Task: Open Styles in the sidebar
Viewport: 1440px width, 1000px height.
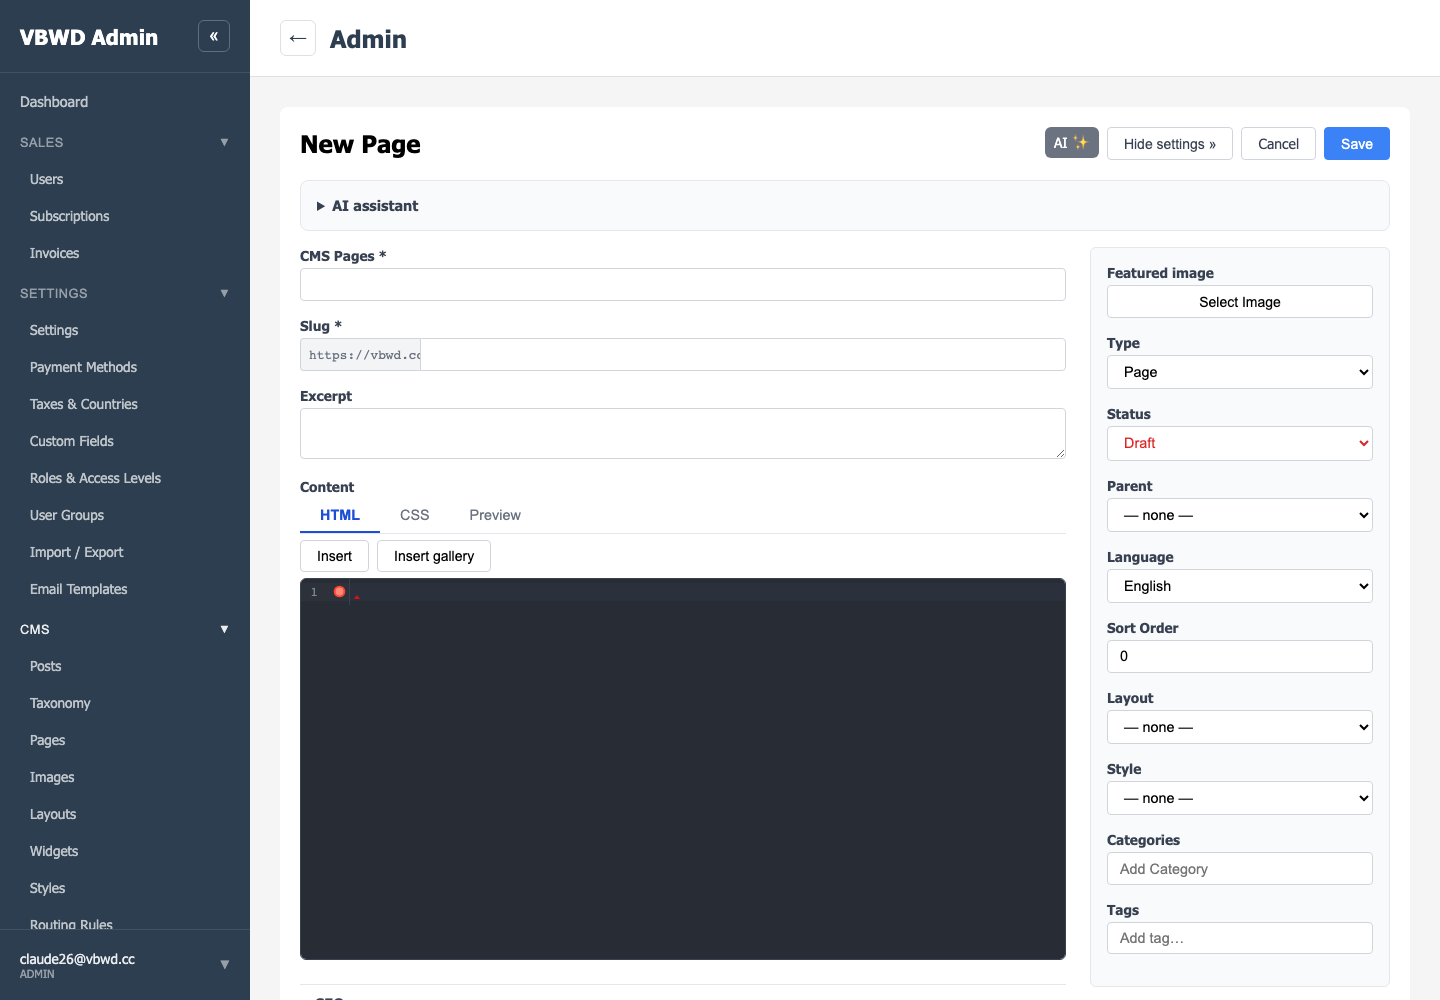Action: pos(48,888)
